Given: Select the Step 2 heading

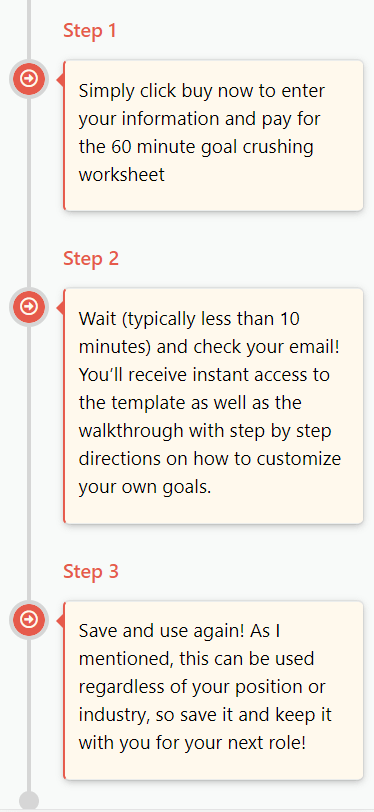Looking at the screenshot, I should click(91, 258).
